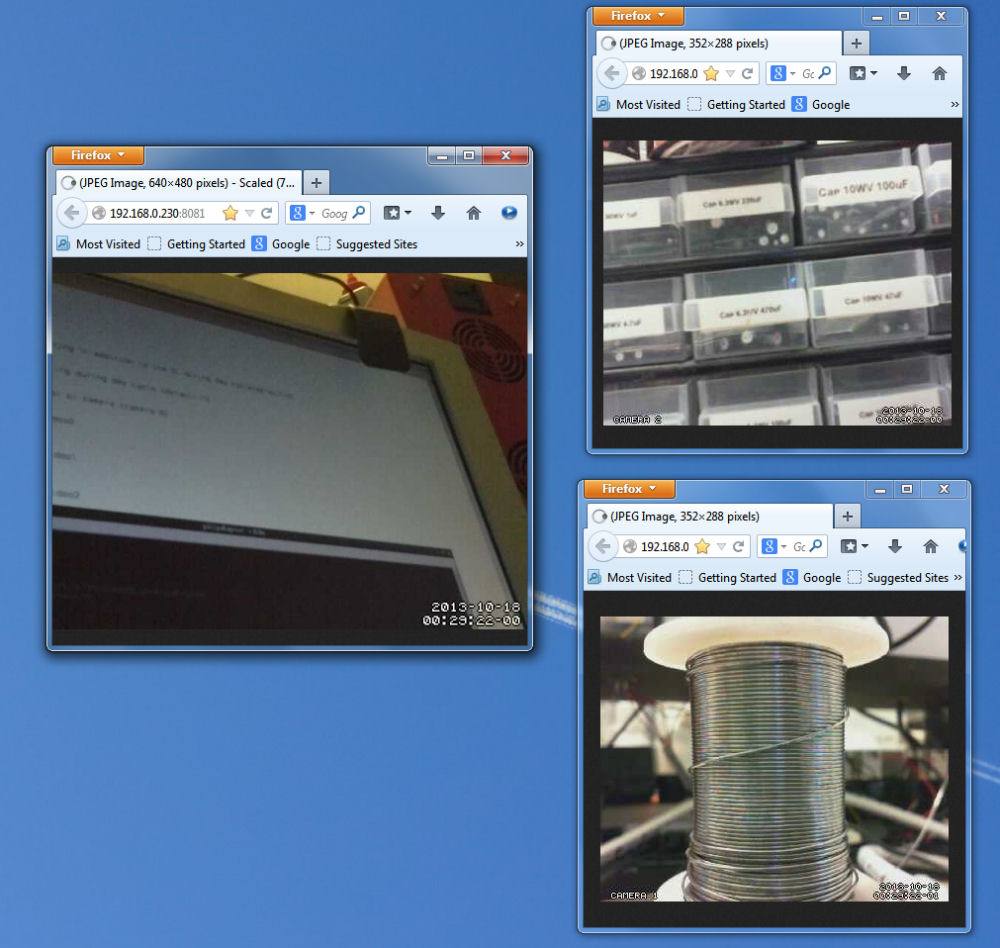Click Downloads arrow in the solder spool window

pos(895,546)
